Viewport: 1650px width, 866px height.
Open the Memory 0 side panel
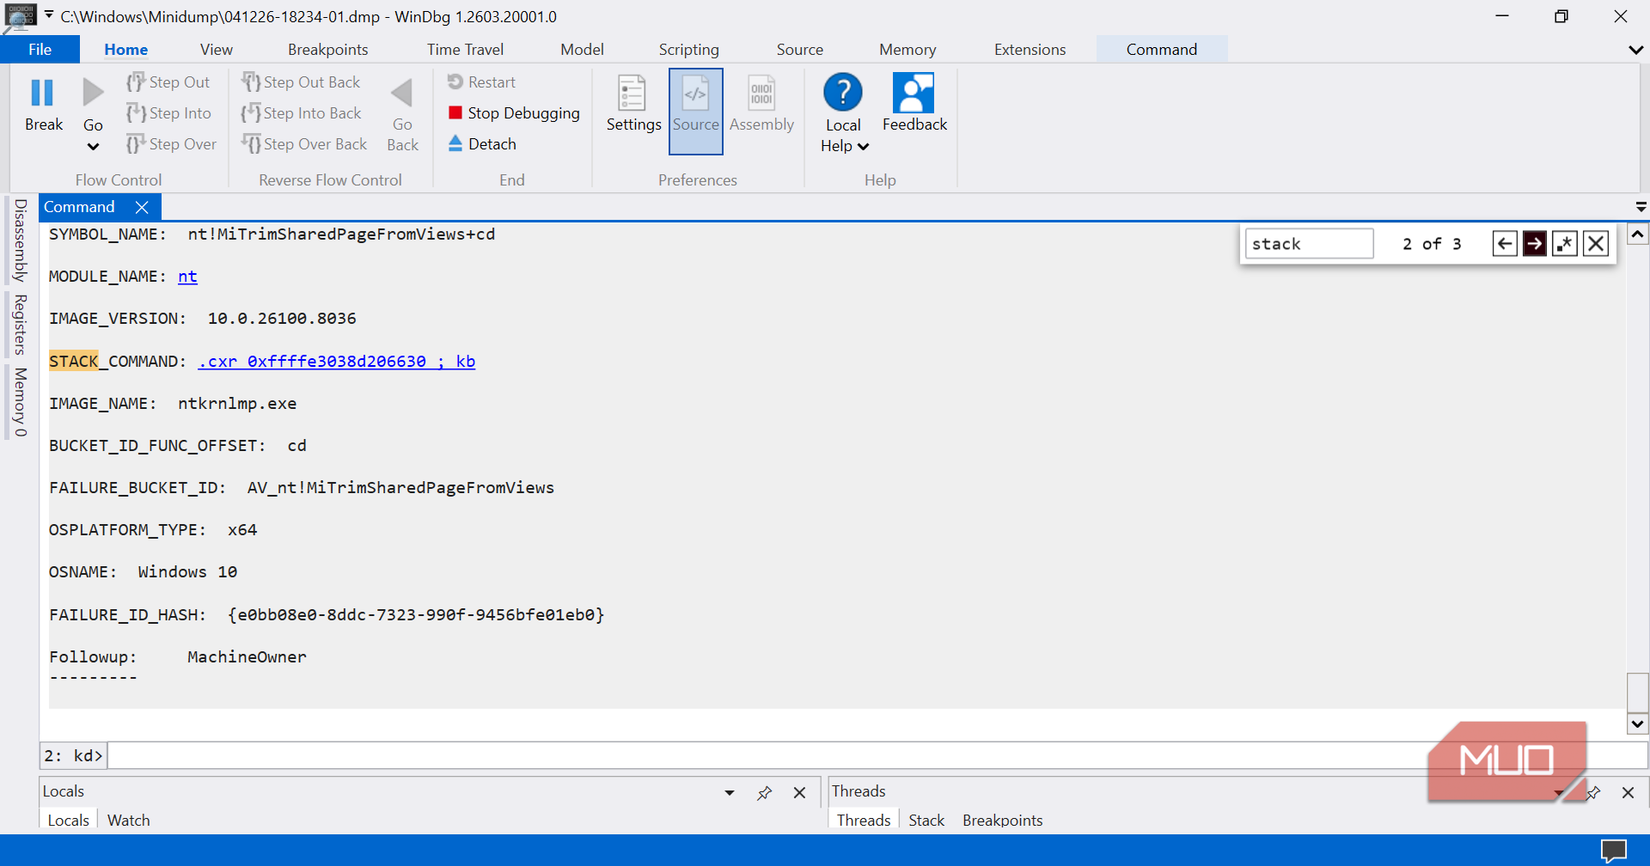20,402
